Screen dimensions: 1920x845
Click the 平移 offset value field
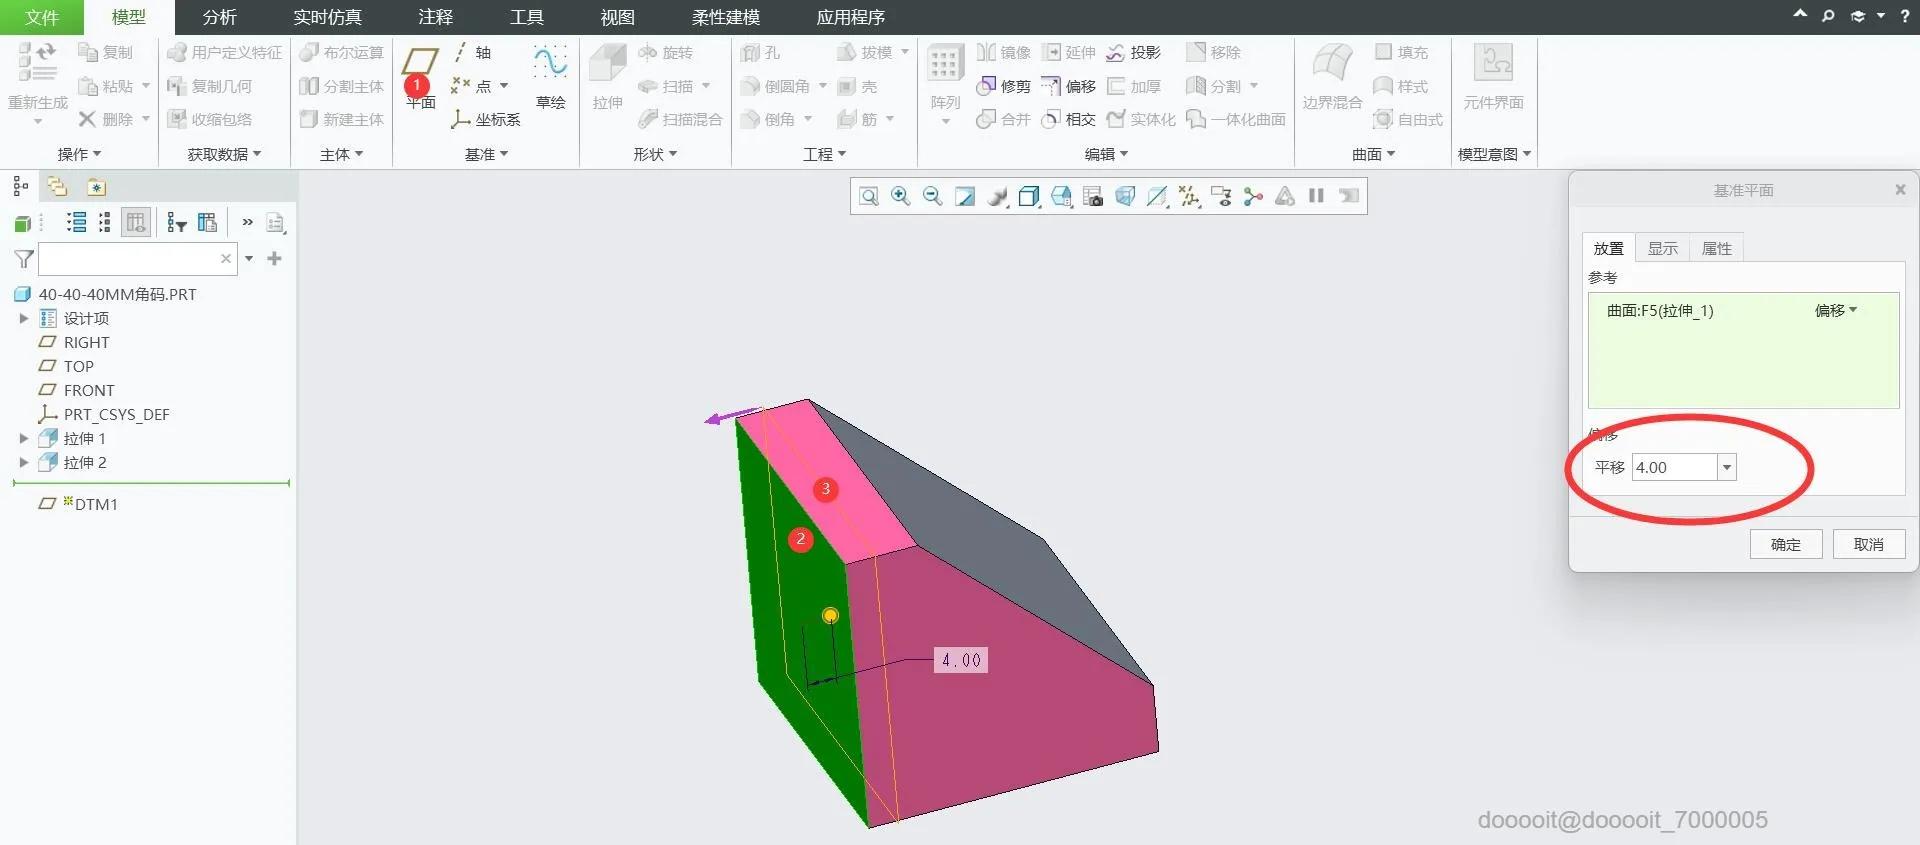[x=1675, y=467]
